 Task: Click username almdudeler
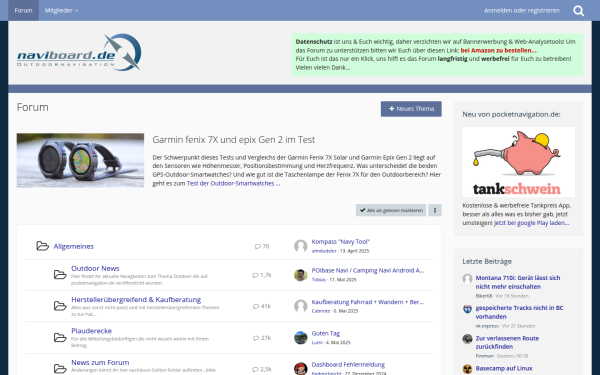click(x=324, y=251)
